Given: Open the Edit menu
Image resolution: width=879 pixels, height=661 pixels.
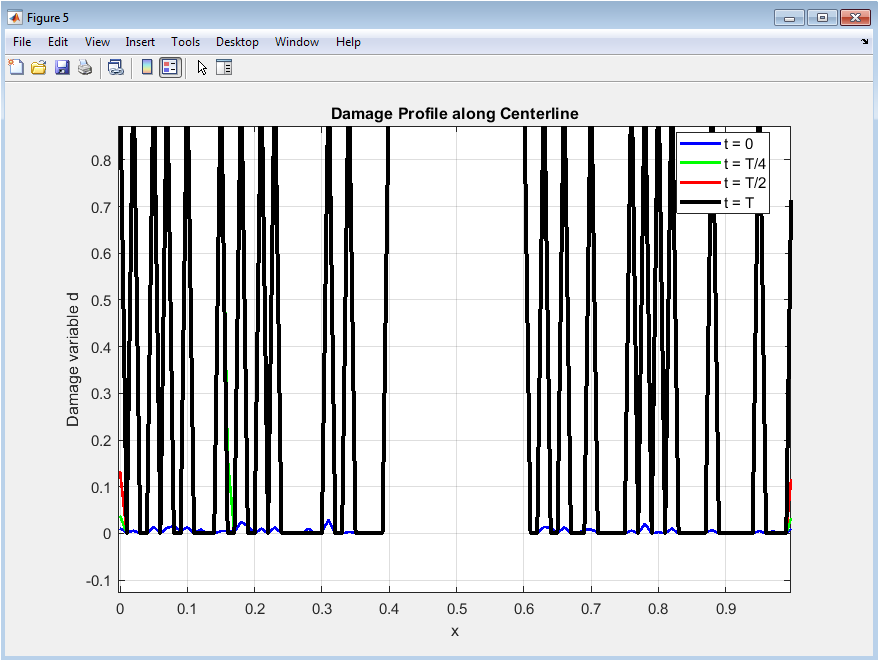Looking at the screenshot, I should click(x=58, y=42).
